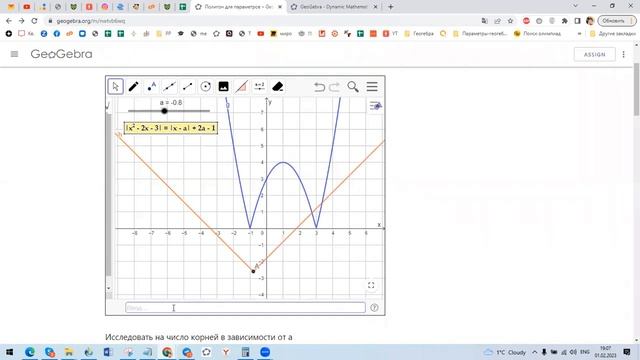The height and width of the screenshot is (360, 640).
Task: Go back in browser history
Action: point(9,21)
